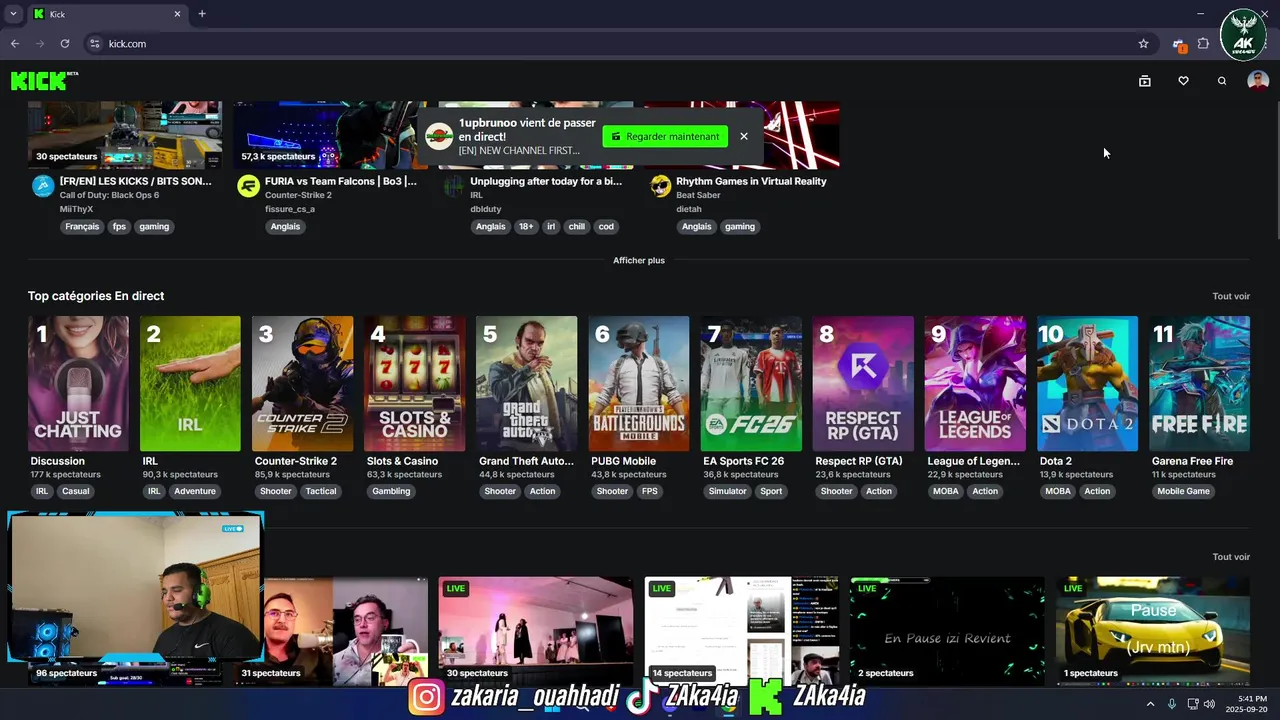Open the heart favorites icon in header
Image resolution: width=1280 pixels, height=720 pixels.
pos(1183,81)
